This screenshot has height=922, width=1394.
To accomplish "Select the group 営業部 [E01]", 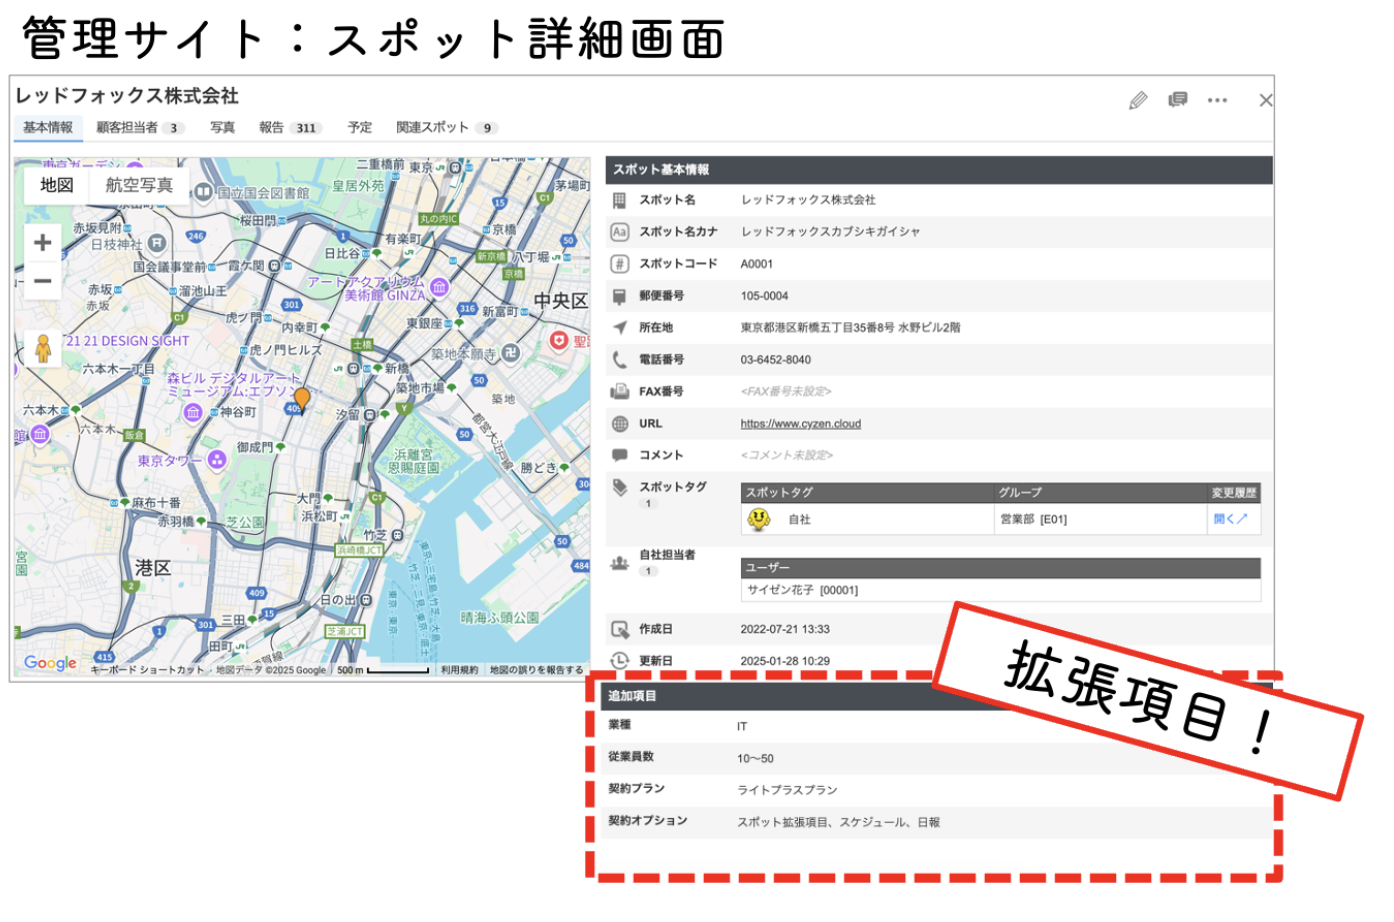I will pyautogui.click(x=1033, y=519).
